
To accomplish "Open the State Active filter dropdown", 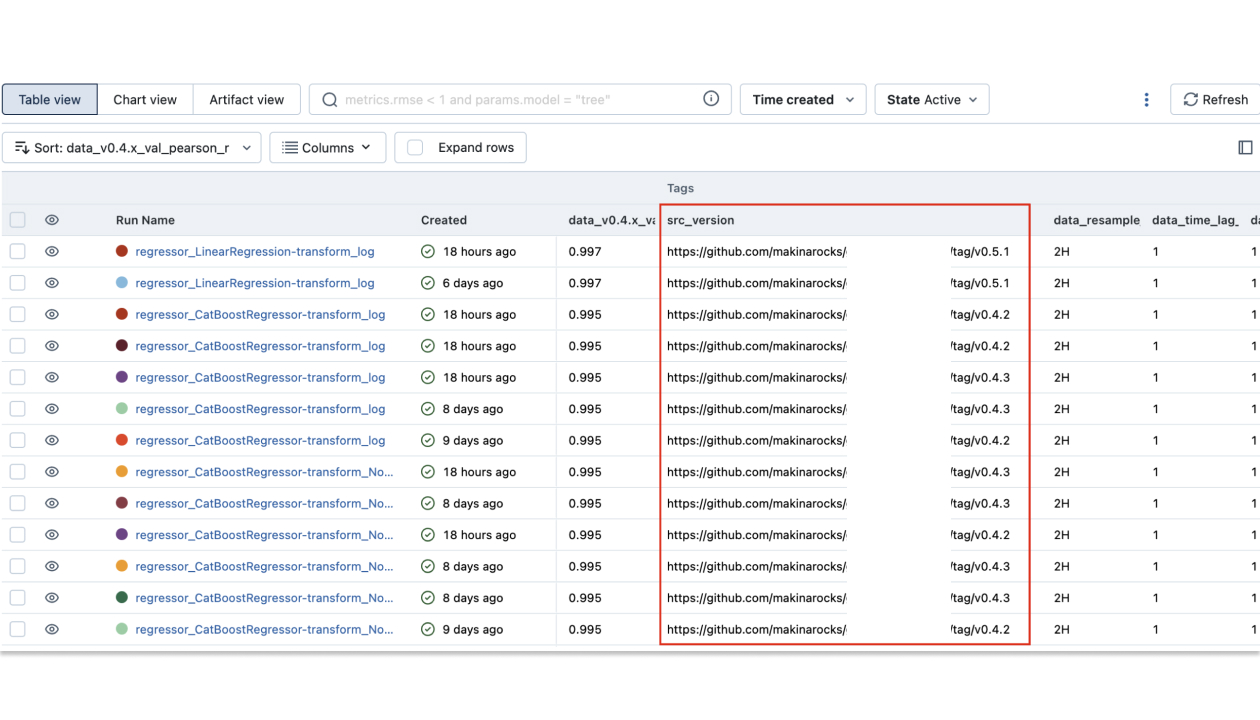I will point(932,100).
